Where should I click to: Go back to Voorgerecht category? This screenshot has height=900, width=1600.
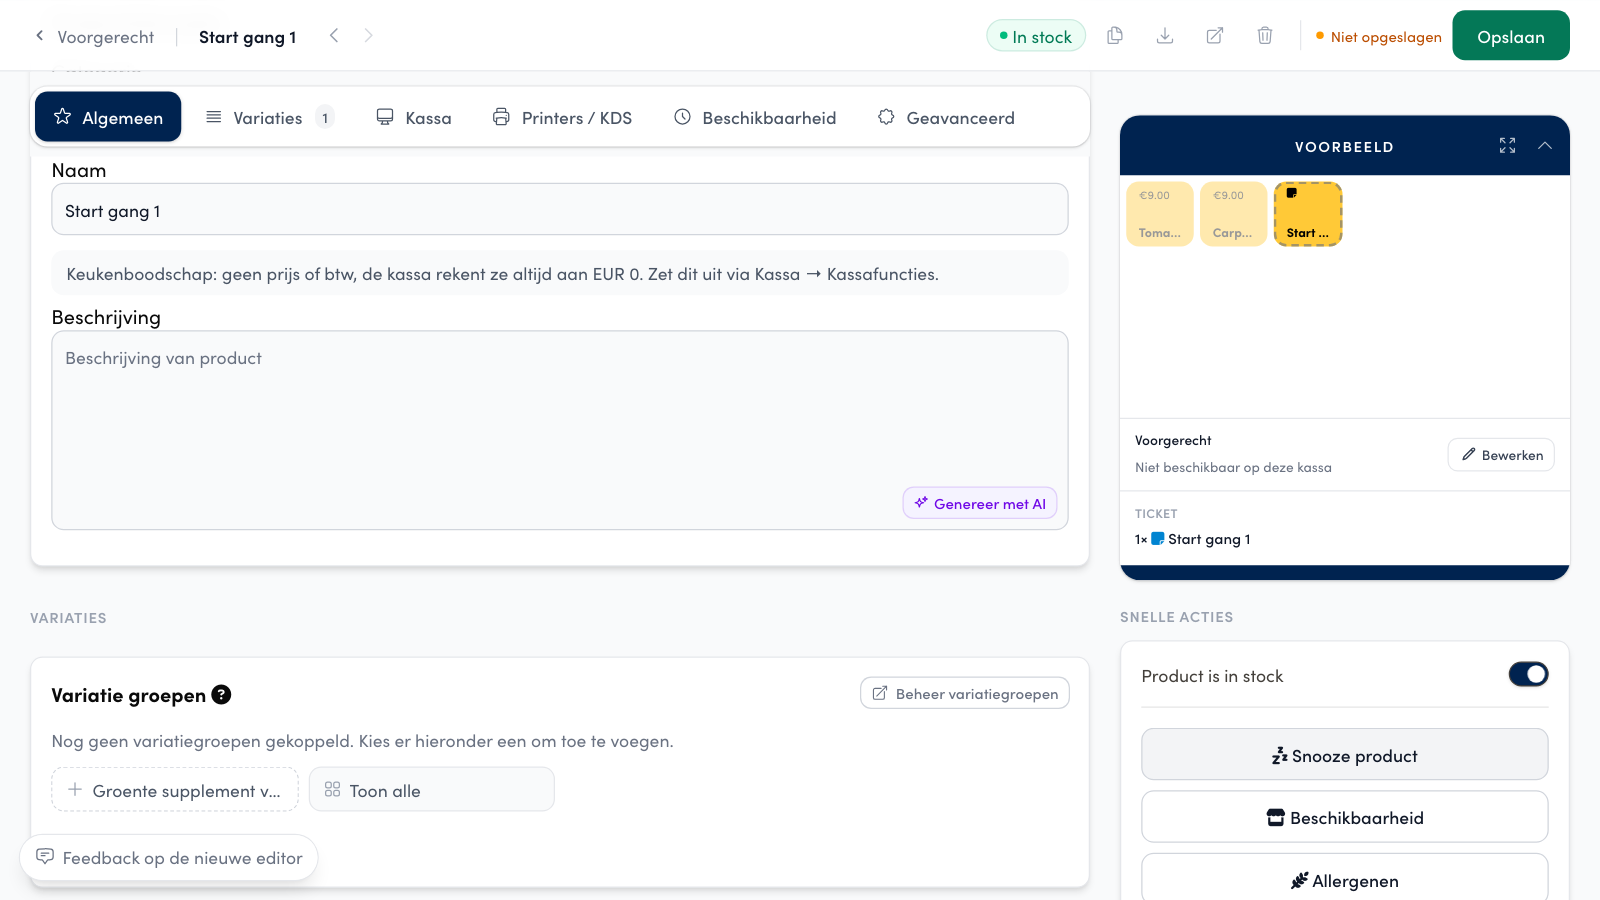pos(95,37)
